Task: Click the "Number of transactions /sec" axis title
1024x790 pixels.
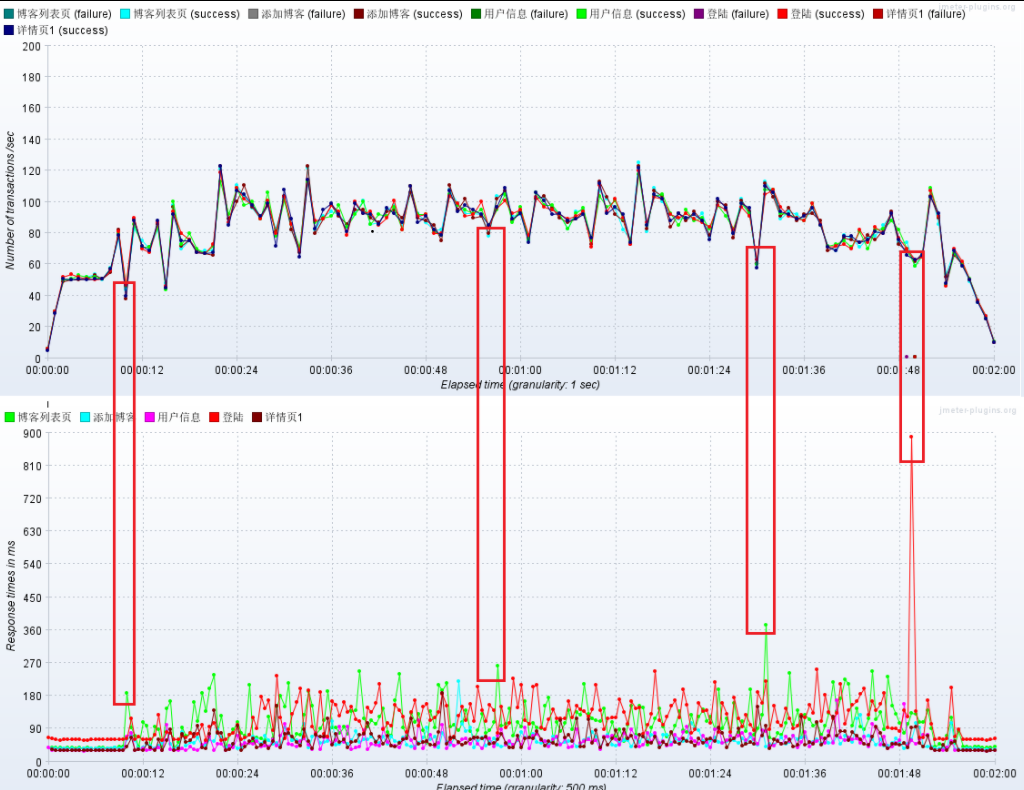Action: point(10,200)
